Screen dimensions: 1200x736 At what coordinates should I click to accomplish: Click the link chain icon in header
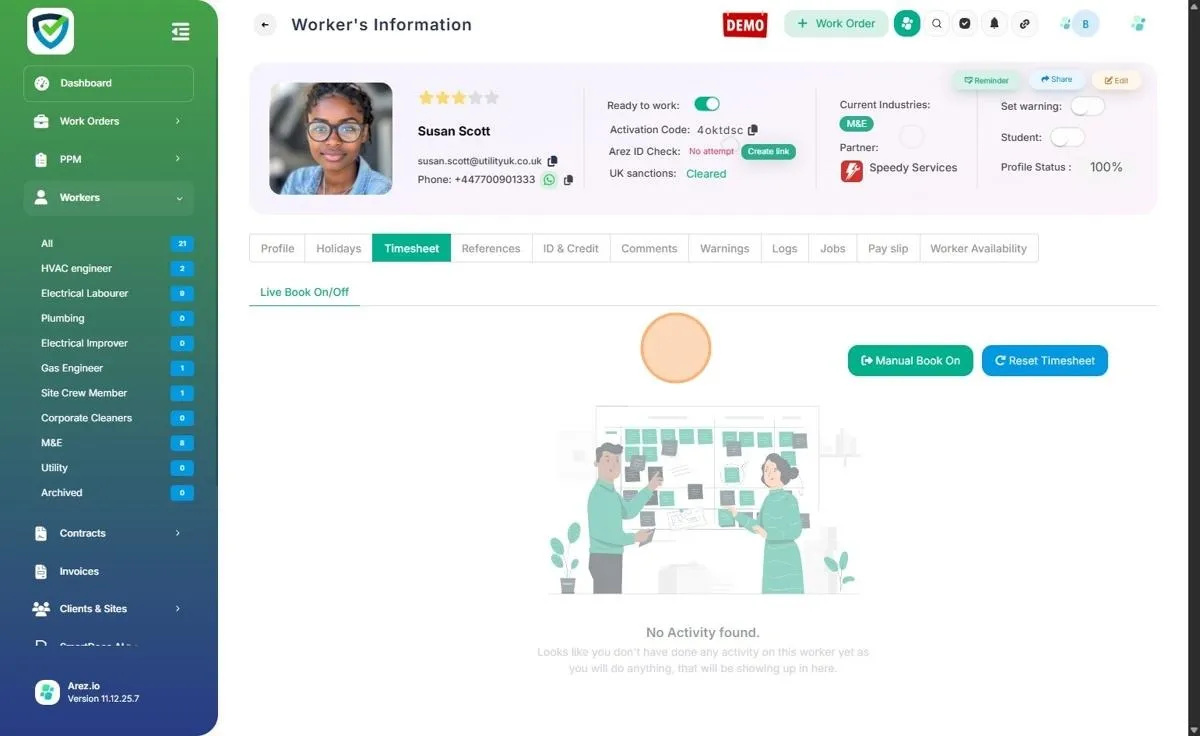pos(1024,24)
